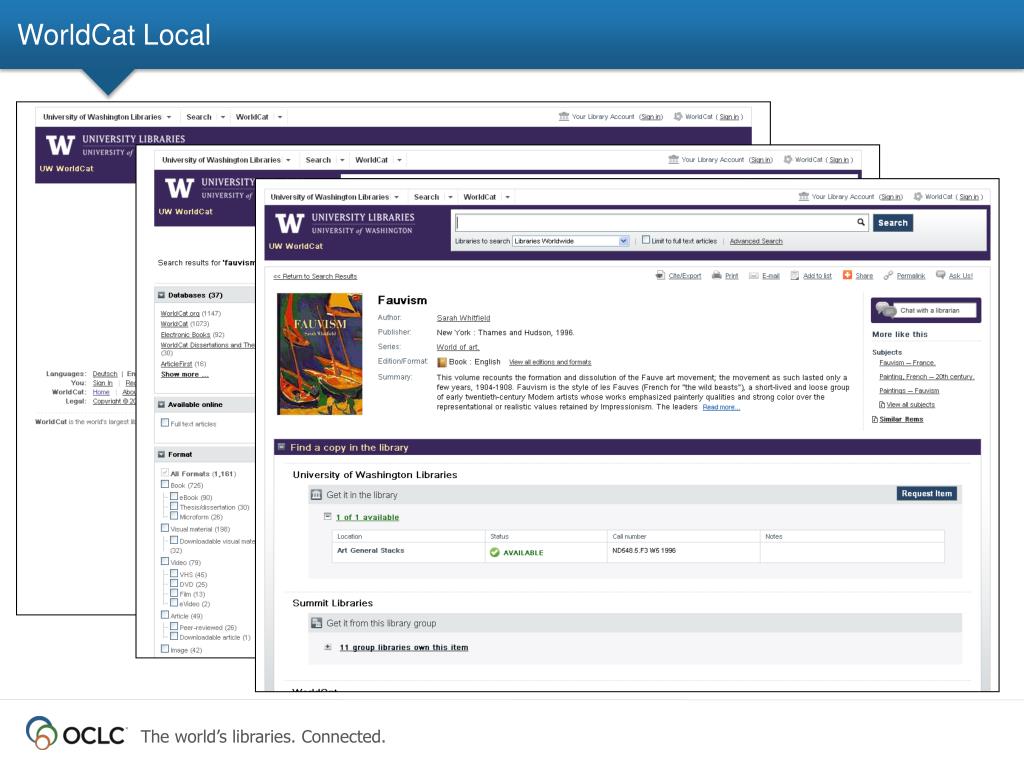Image resolution: width=1024 pixels, height=768 pixels.
Task: Check the DVD (25) format checkbox
Action: 174,584
